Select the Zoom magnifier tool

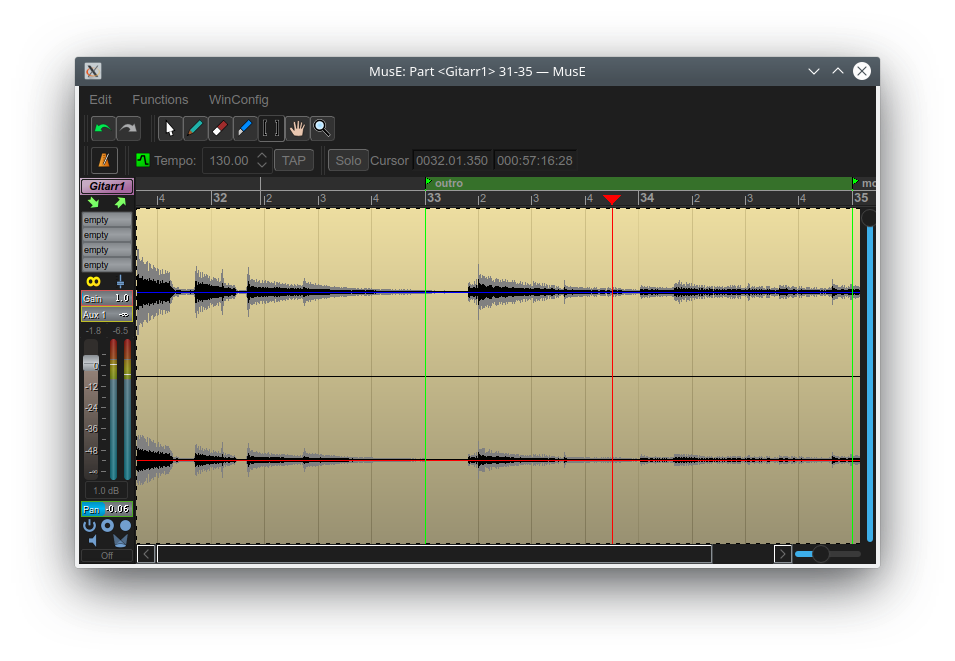pos(322,128)
